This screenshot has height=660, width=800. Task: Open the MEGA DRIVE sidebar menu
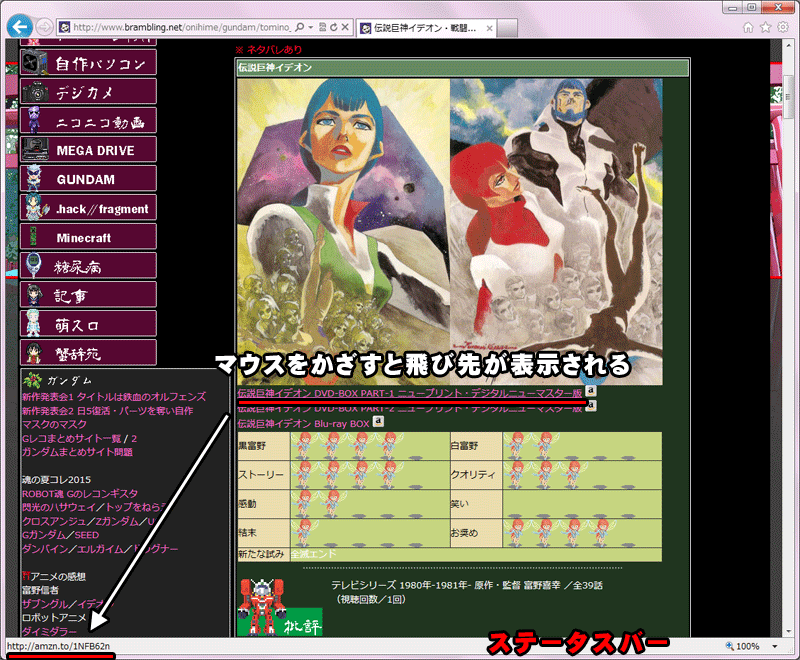88,149
